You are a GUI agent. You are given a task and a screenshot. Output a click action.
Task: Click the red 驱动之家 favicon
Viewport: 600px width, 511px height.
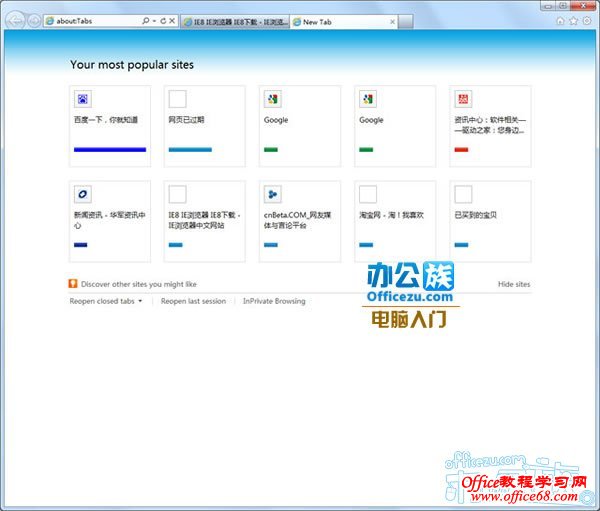(x=463, y=99)
